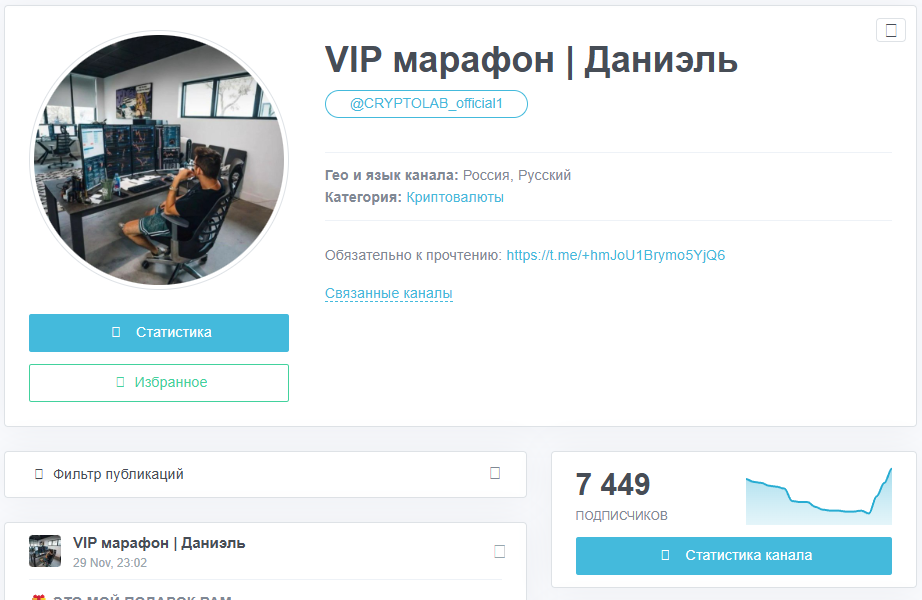
Task: Click the post timestamp 29 Nov, 23:02
Action: click(x=110, y=563)
